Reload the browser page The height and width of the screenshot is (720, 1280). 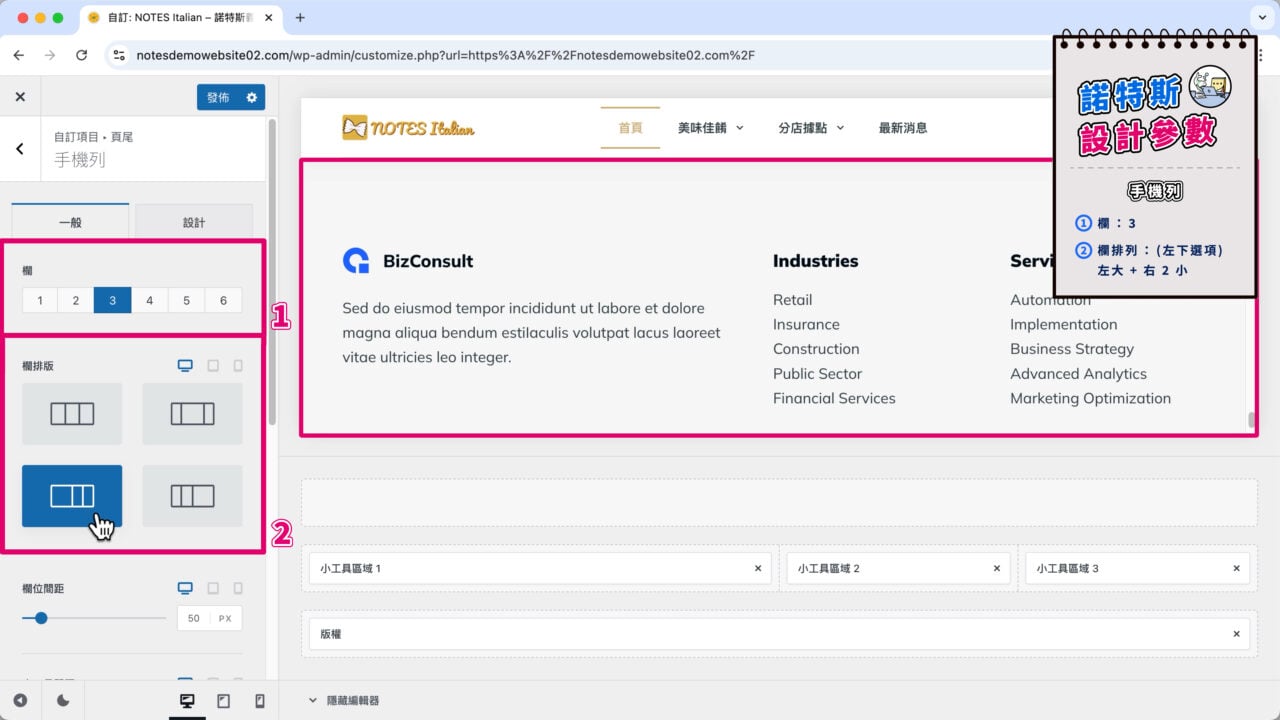(82, 55)
